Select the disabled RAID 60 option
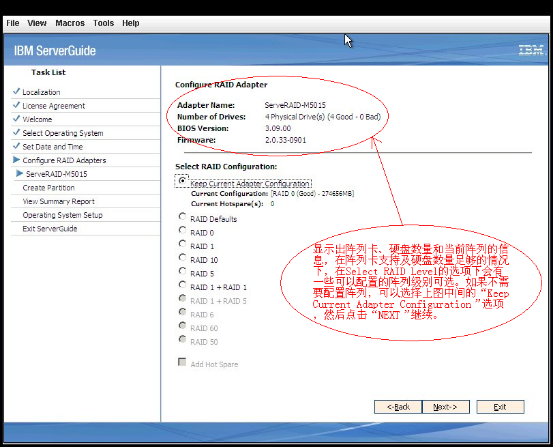Screen dimensions: 554x447 point(182,325)
